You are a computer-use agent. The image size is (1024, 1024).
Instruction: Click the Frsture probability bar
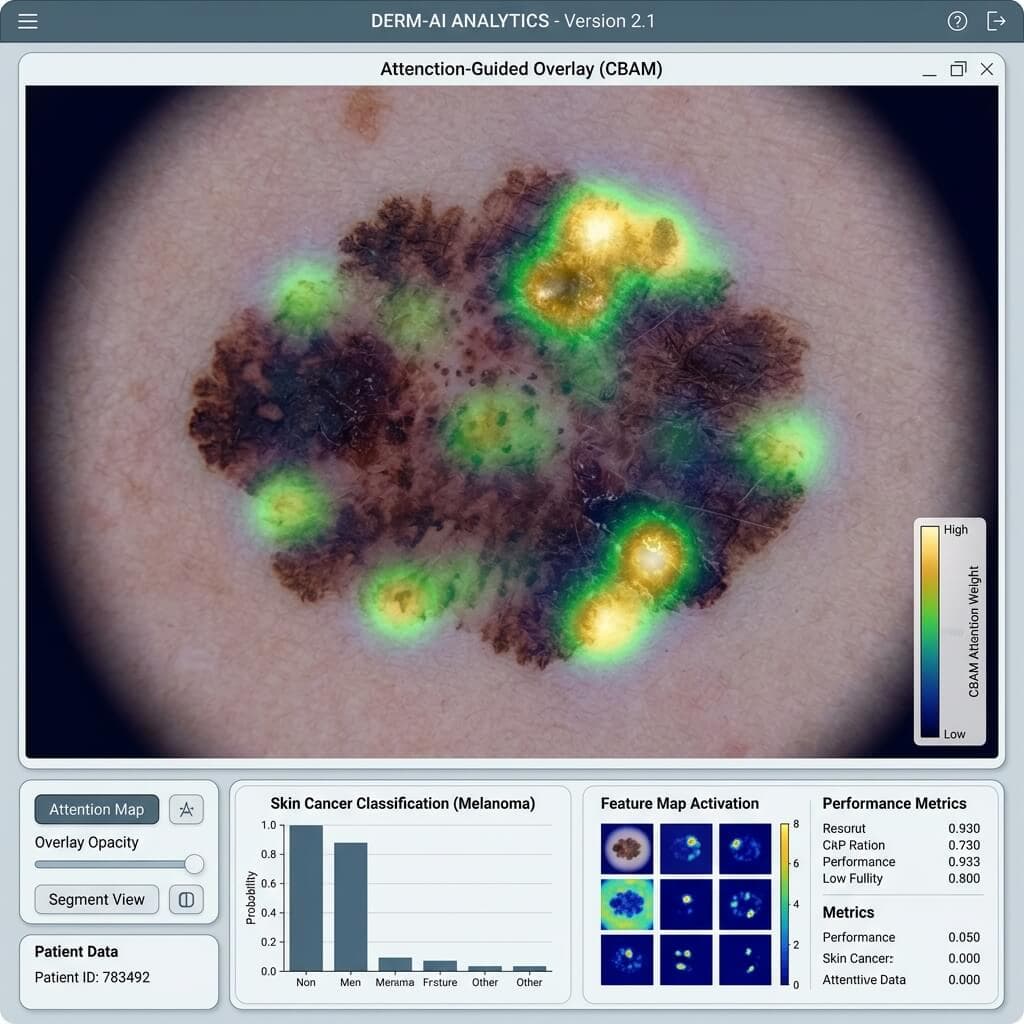(440, 966)
